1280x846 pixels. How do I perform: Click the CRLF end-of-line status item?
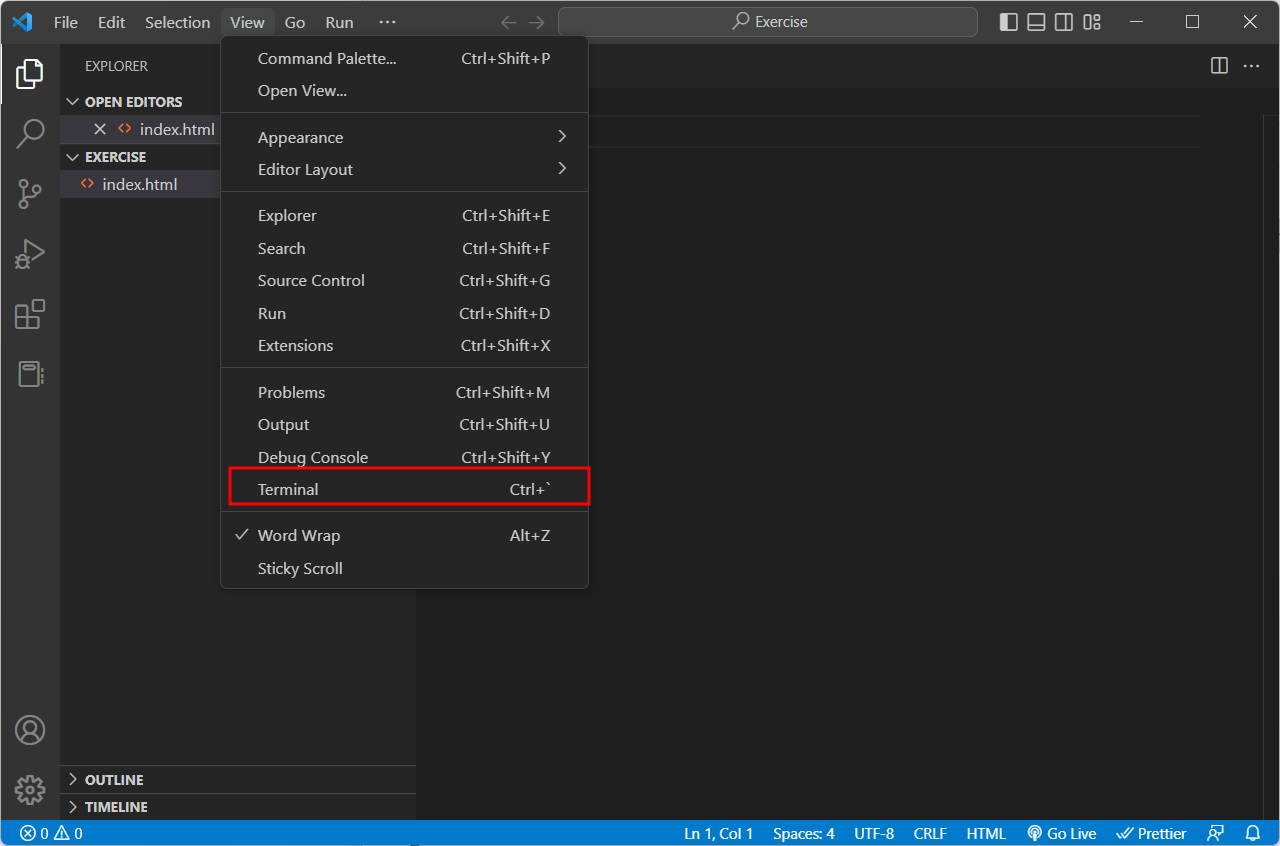930,833
